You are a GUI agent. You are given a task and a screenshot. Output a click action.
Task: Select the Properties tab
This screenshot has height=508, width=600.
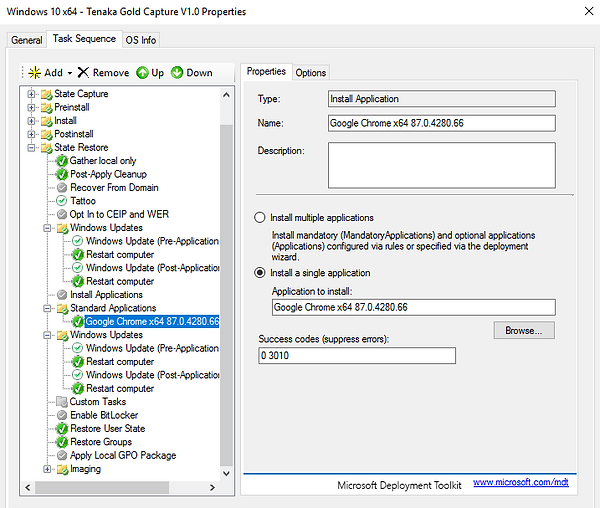[x=266, y=72]
